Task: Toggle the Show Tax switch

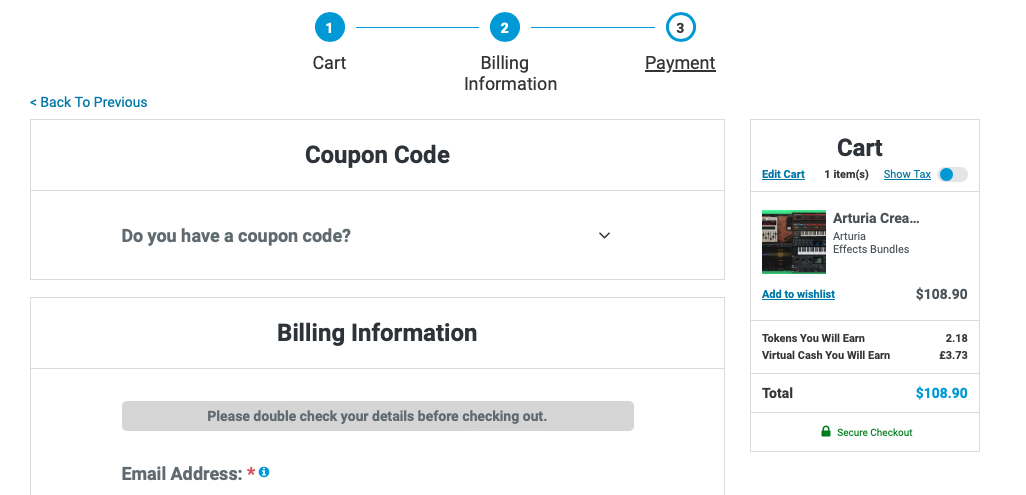Action: (x=952, y=174)
